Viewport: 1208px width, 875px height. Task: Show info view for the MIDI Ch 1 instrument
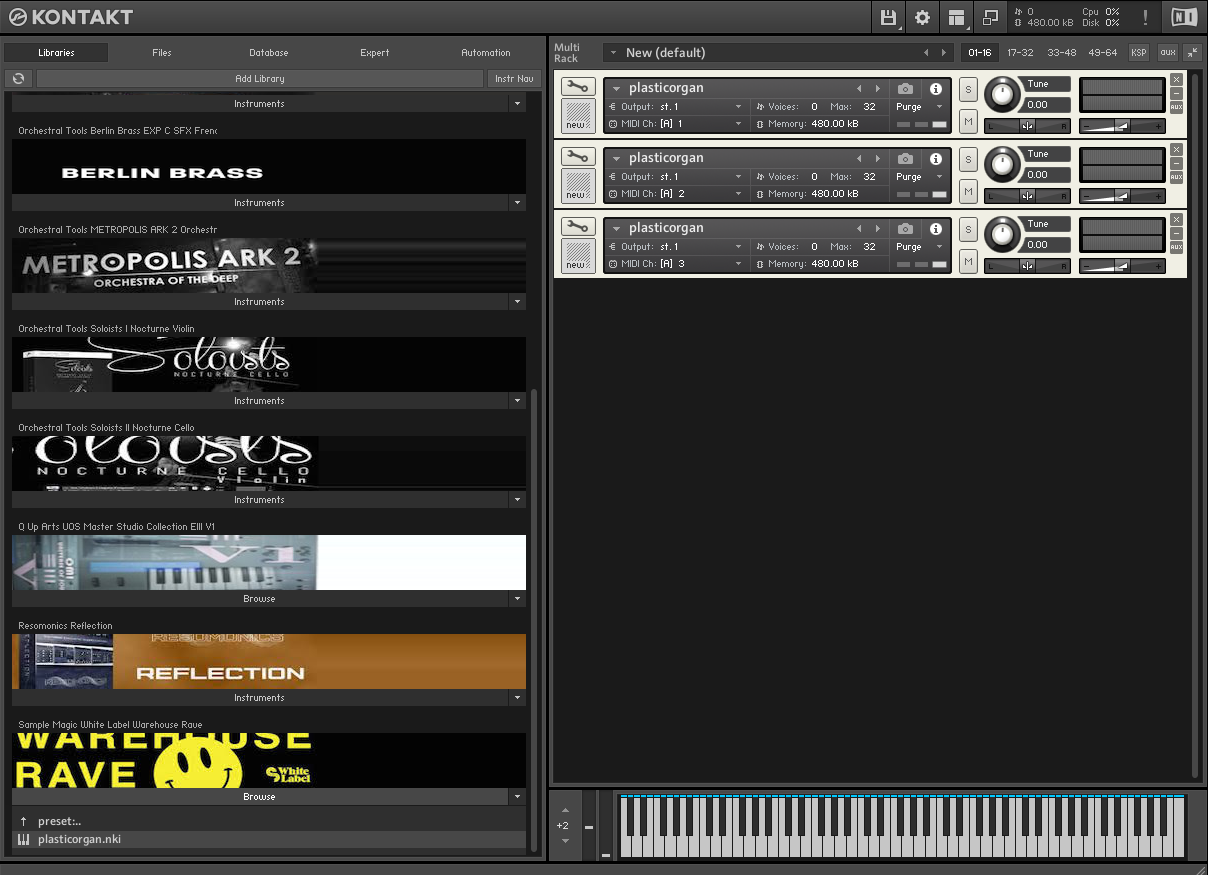pyautogui.click(x=936, y=89)
